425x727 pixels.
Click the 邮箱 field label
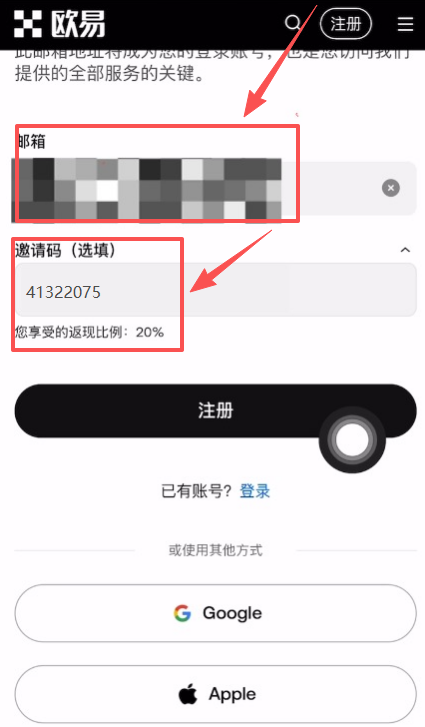[x=32, y=141]
